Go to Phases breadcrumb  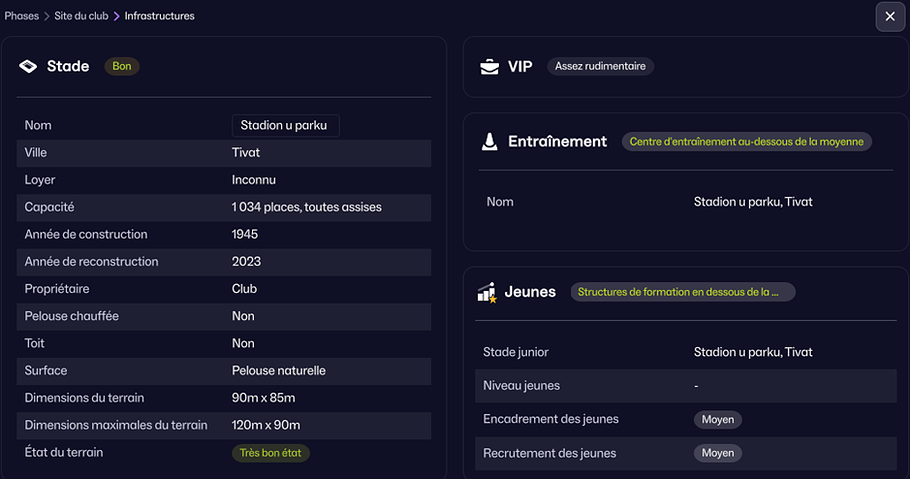click(21, 16)
